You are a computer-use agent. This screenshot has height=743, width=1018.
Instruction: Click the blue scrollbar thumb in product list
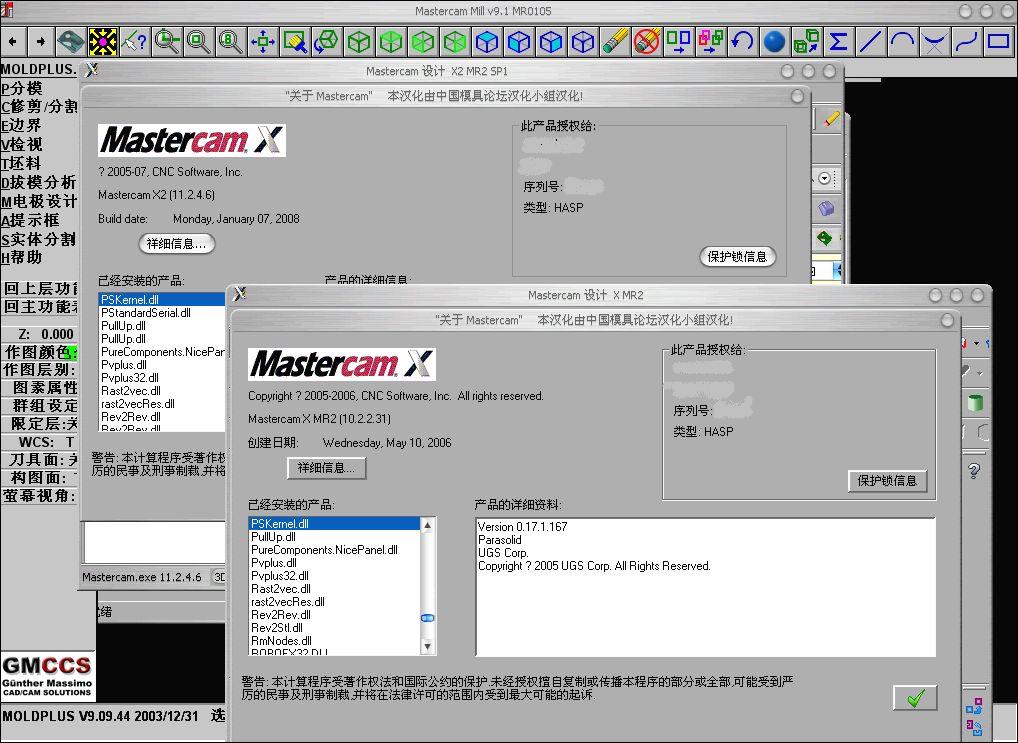click(427, 618)
